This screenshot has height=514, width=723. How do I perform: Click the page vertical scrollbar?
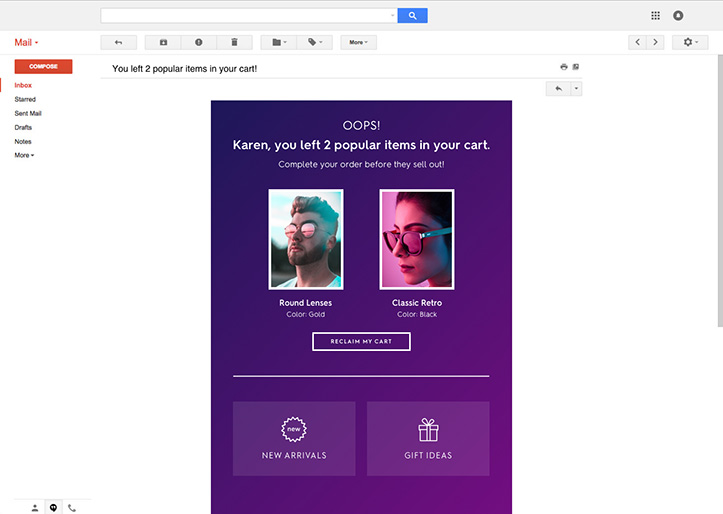[x=720, y=190]
